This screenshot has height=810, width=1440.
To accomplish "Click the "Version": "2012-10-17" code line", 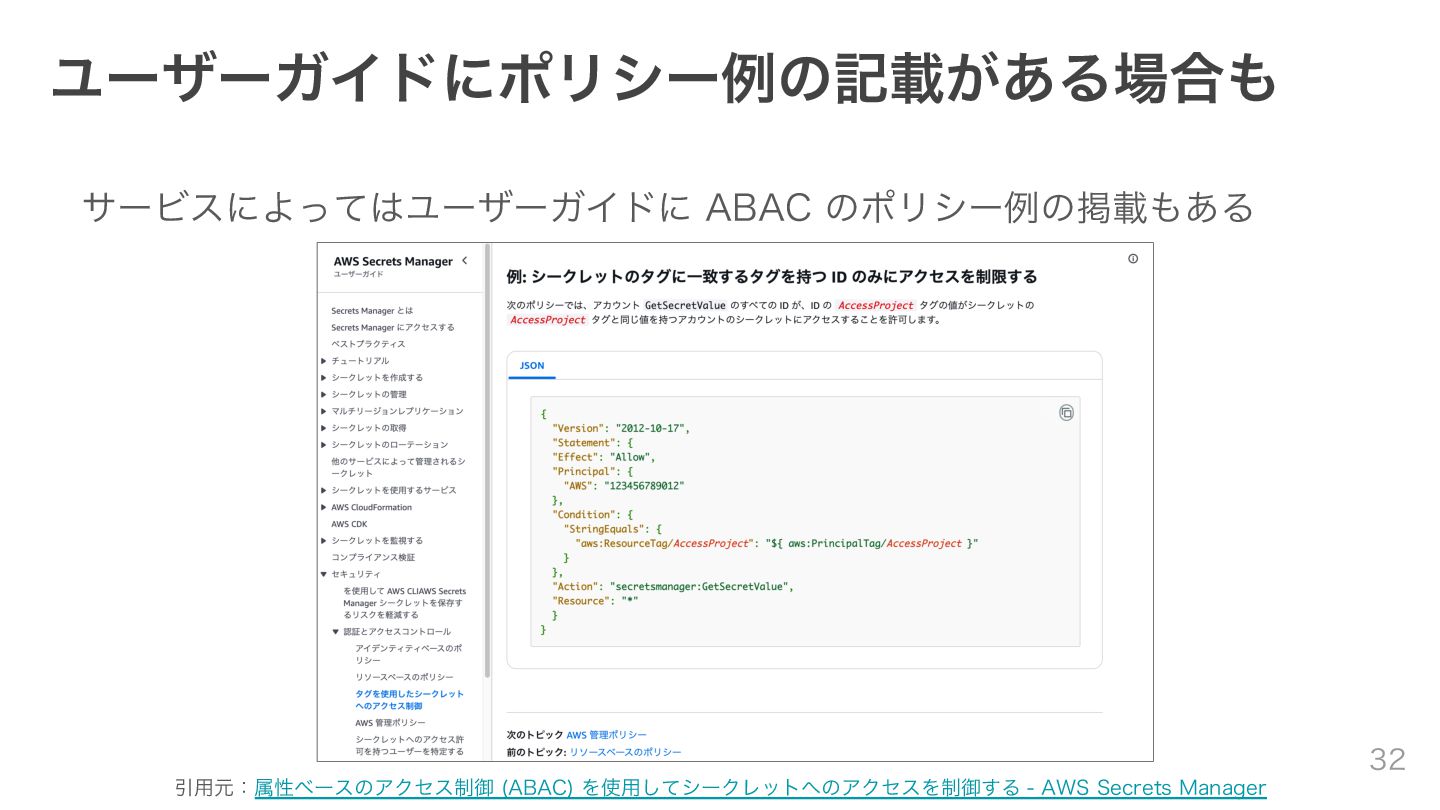I will [x=620, y=428].
